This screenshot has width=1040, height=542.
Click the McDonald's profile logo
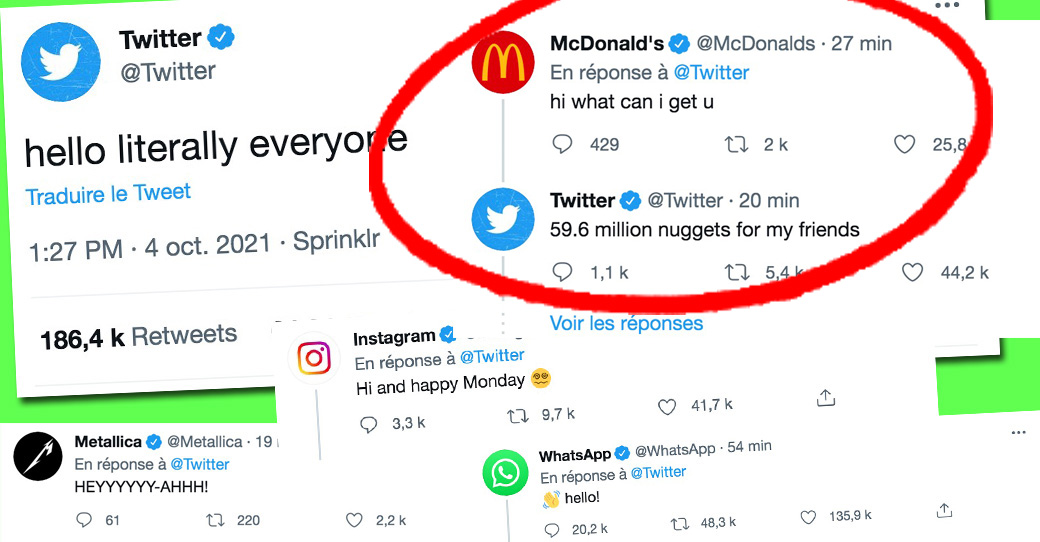[x=503, y=62]
